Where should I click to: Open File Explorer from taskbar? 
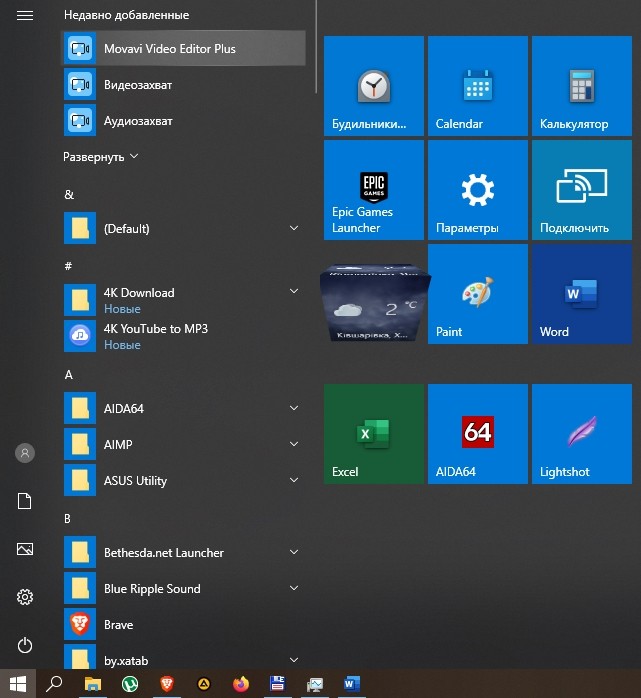[93, 683]
